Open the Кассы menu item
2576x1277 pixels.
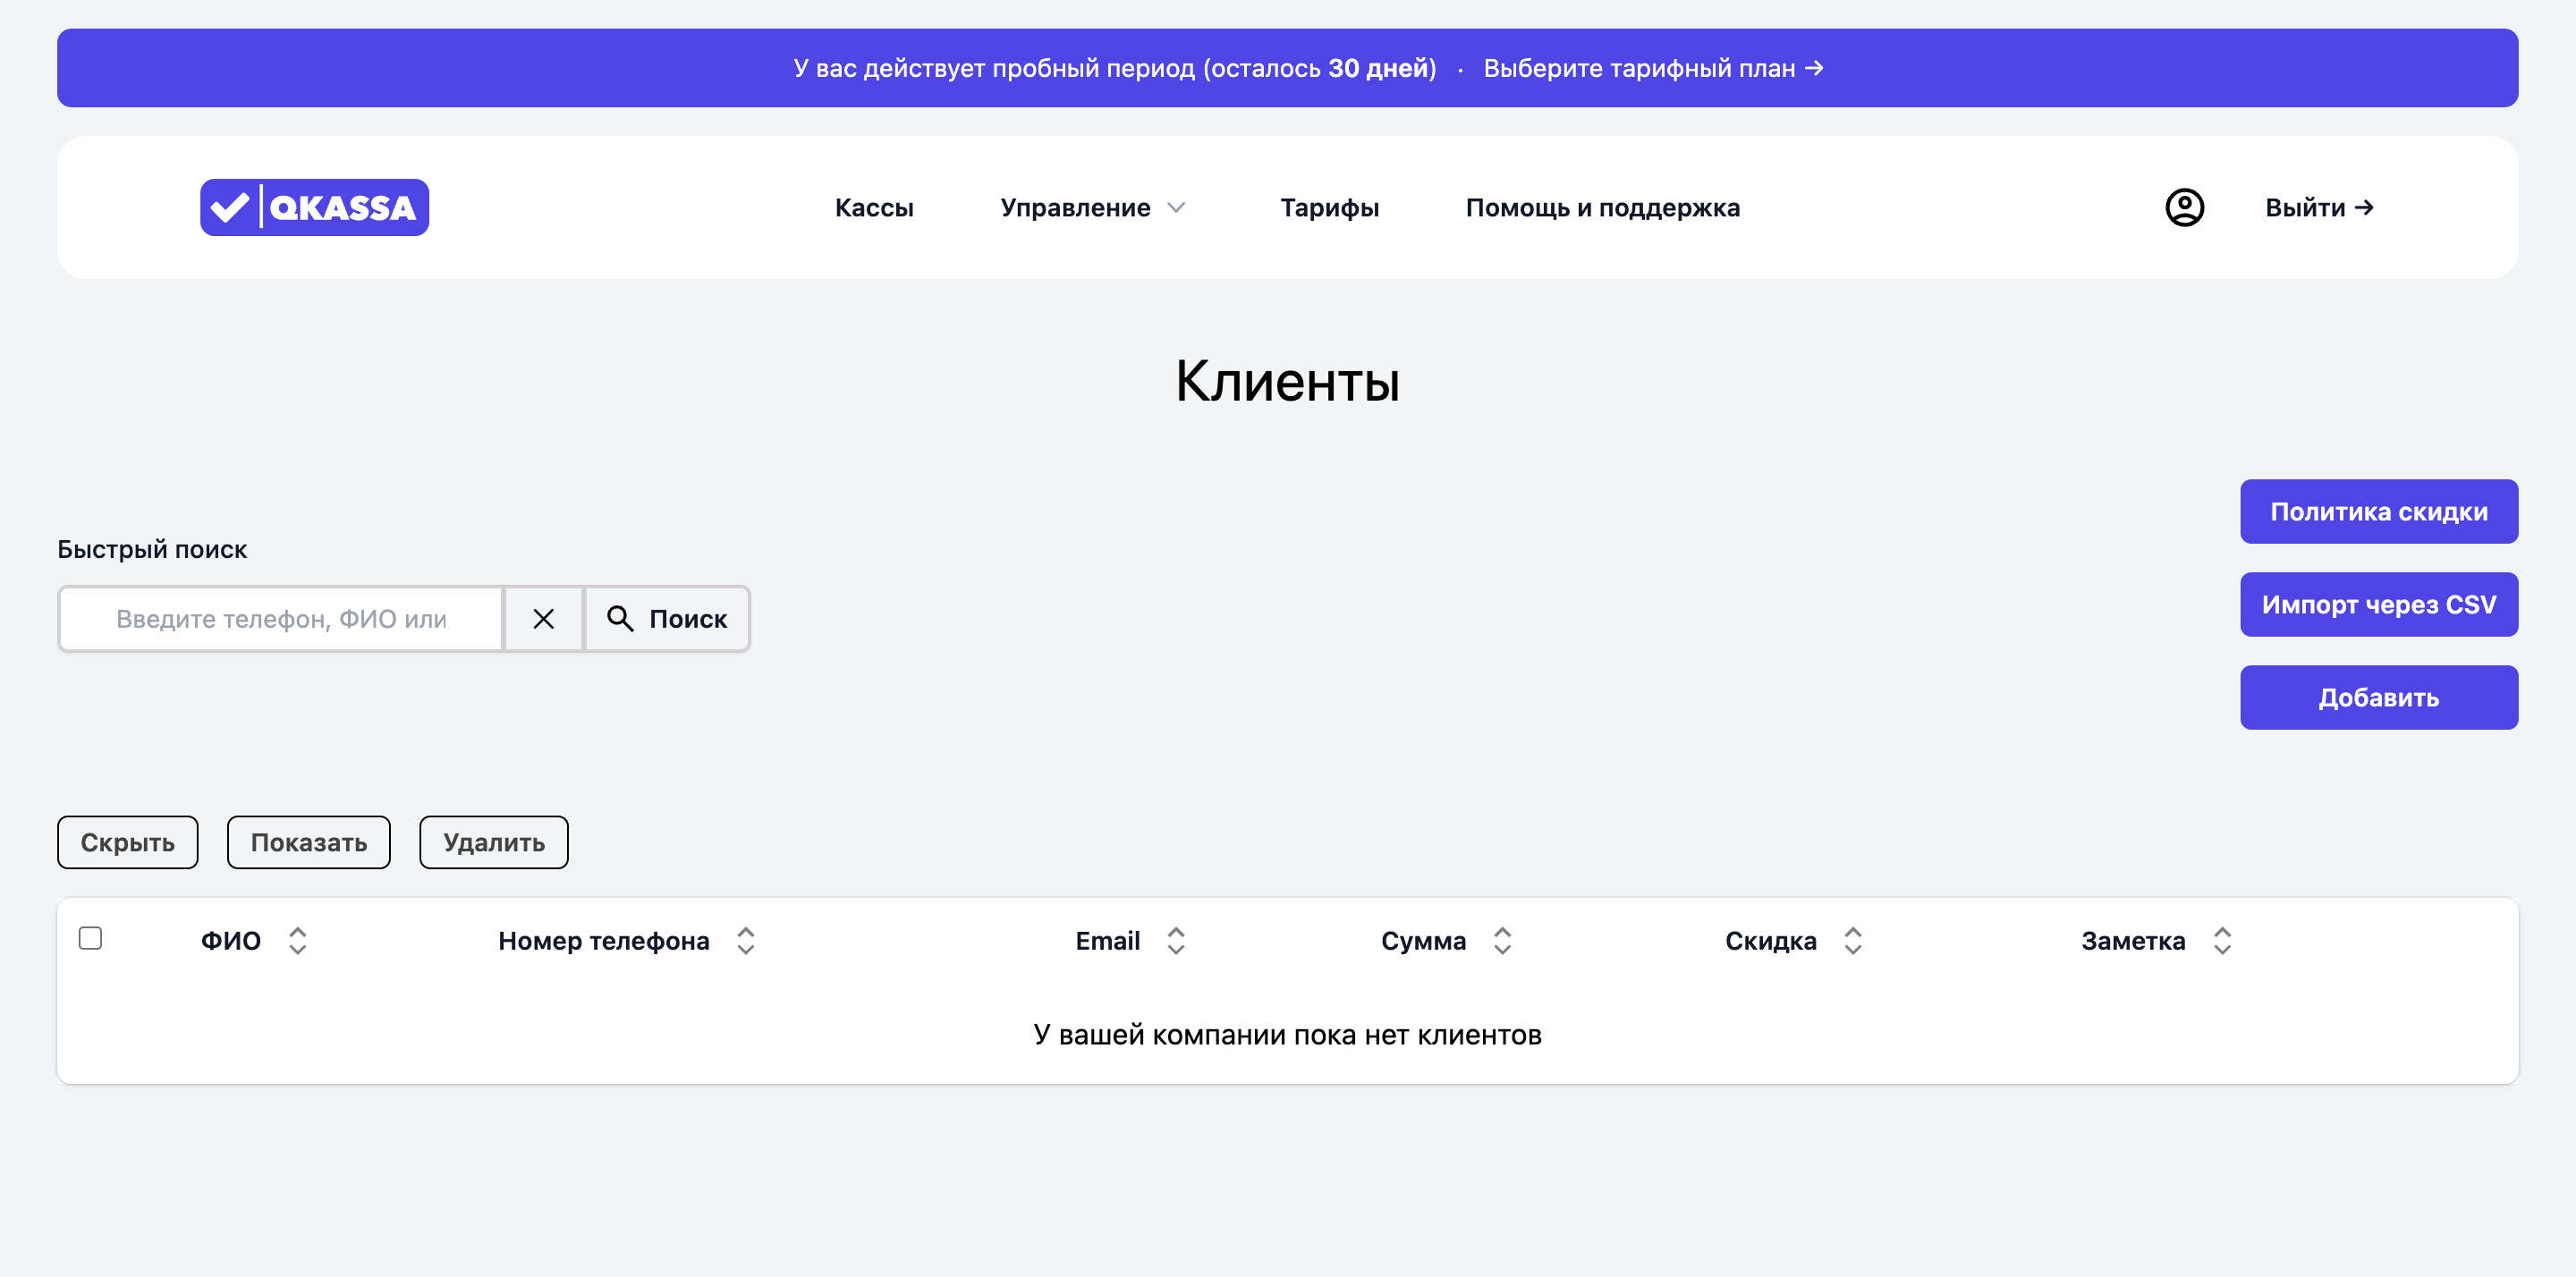click(x=874, y=207)
